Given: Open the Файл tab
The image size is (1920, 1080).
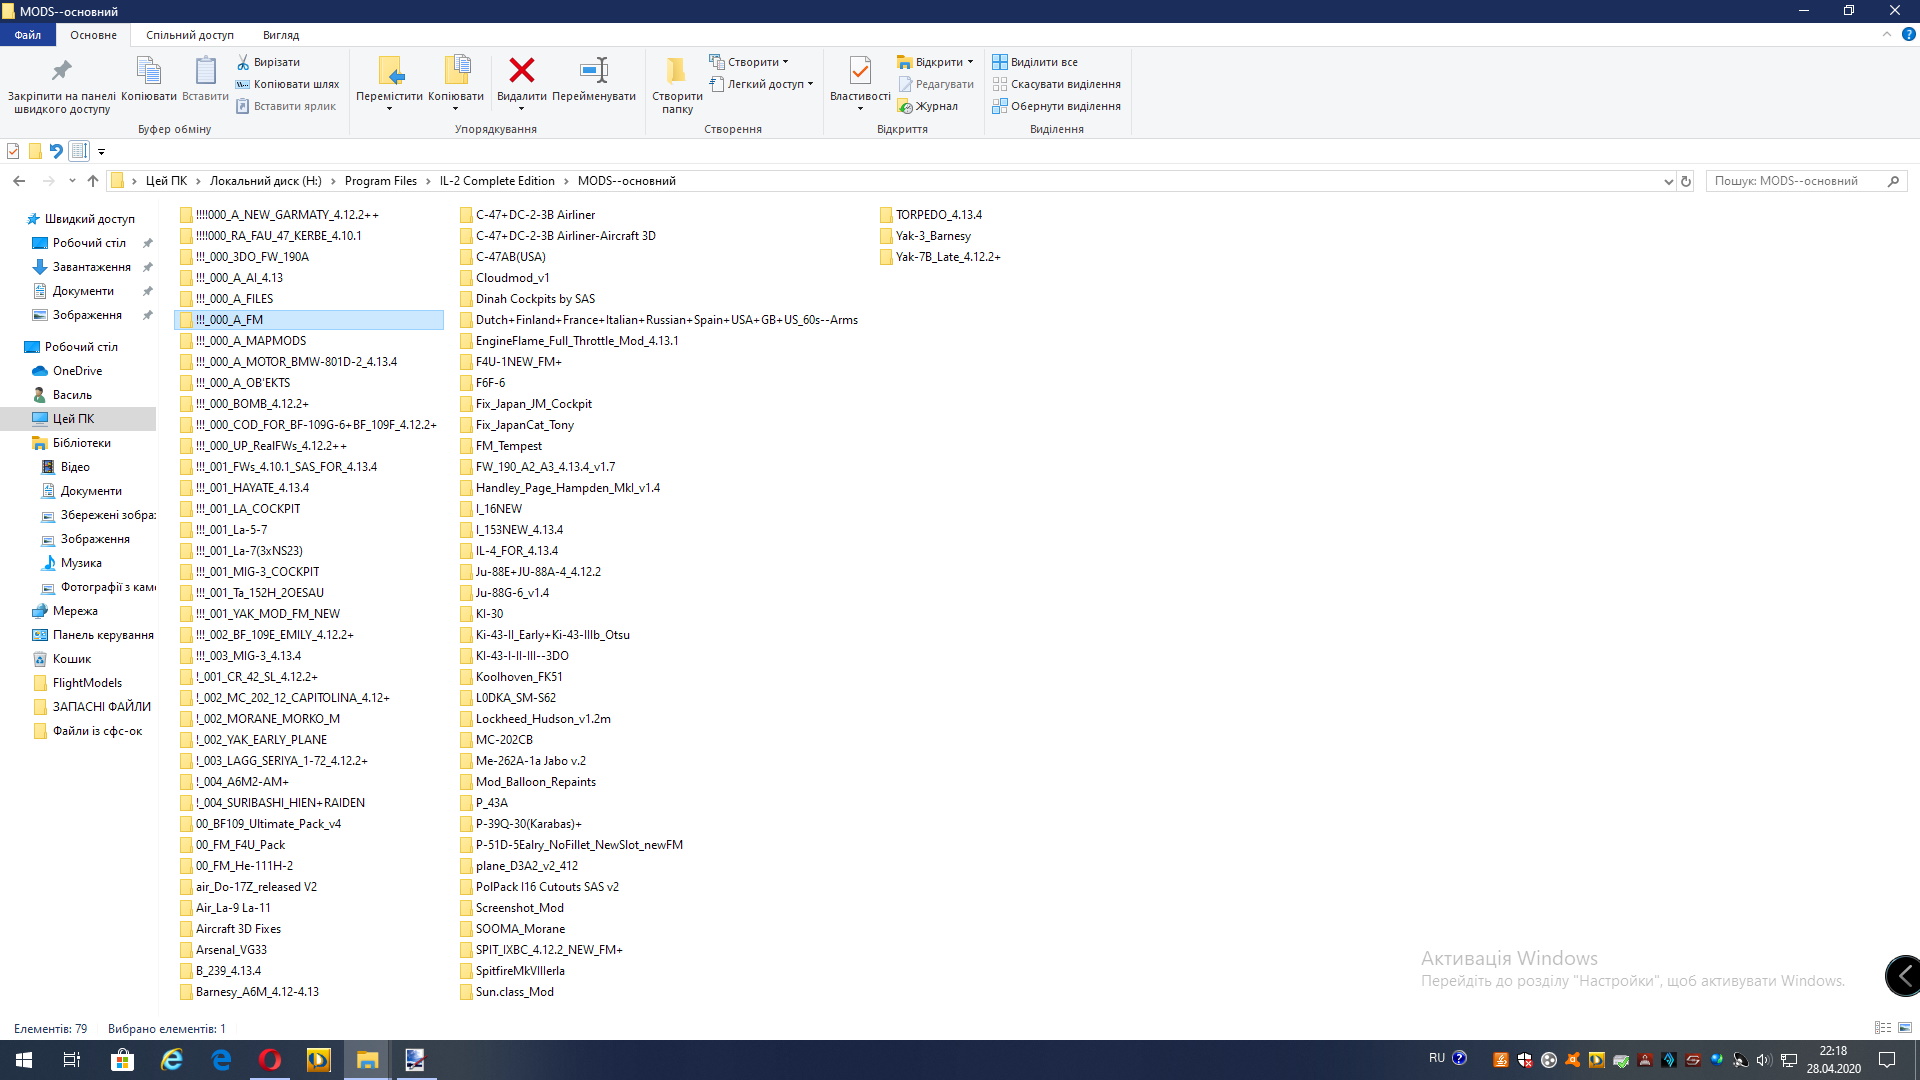Looking at the screenshot, I should [27, 34].
